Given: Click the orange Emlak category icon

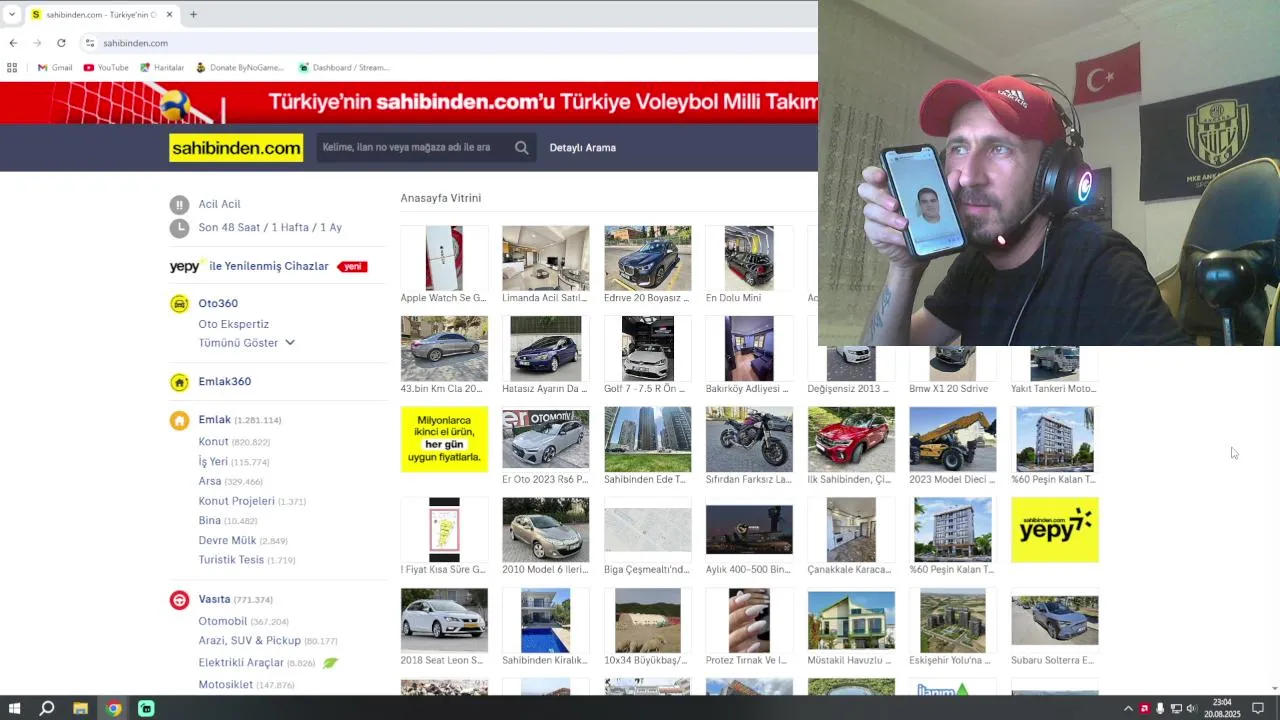Looking at the screenshot, I should pyautogui.click(x=179, y=421).
